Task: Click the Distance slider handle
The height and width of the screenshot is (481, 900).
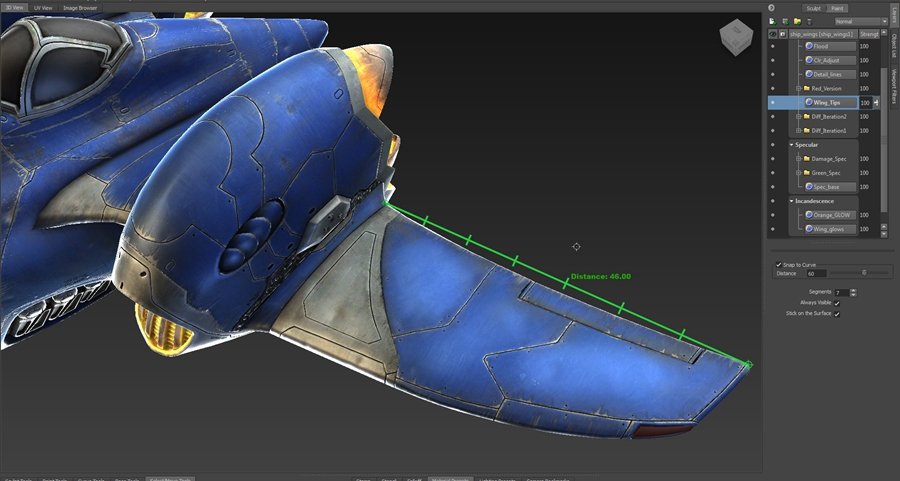Action: point(864,273)
